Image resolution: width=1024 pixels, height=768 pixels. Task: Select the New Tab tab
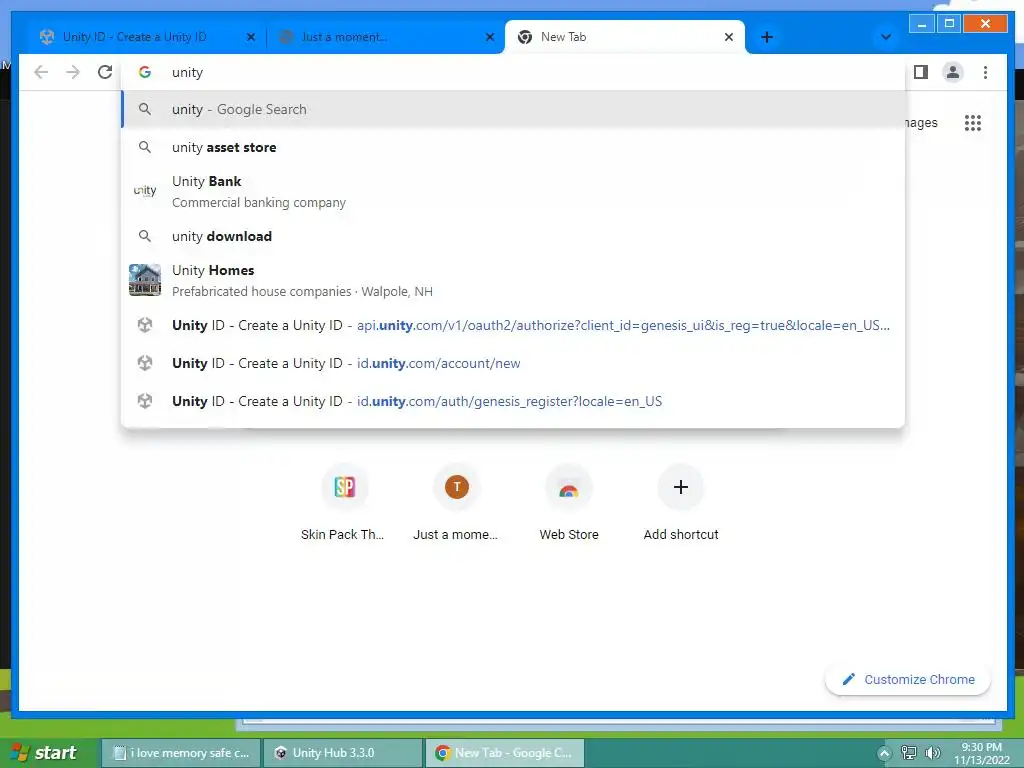point(624,37)
